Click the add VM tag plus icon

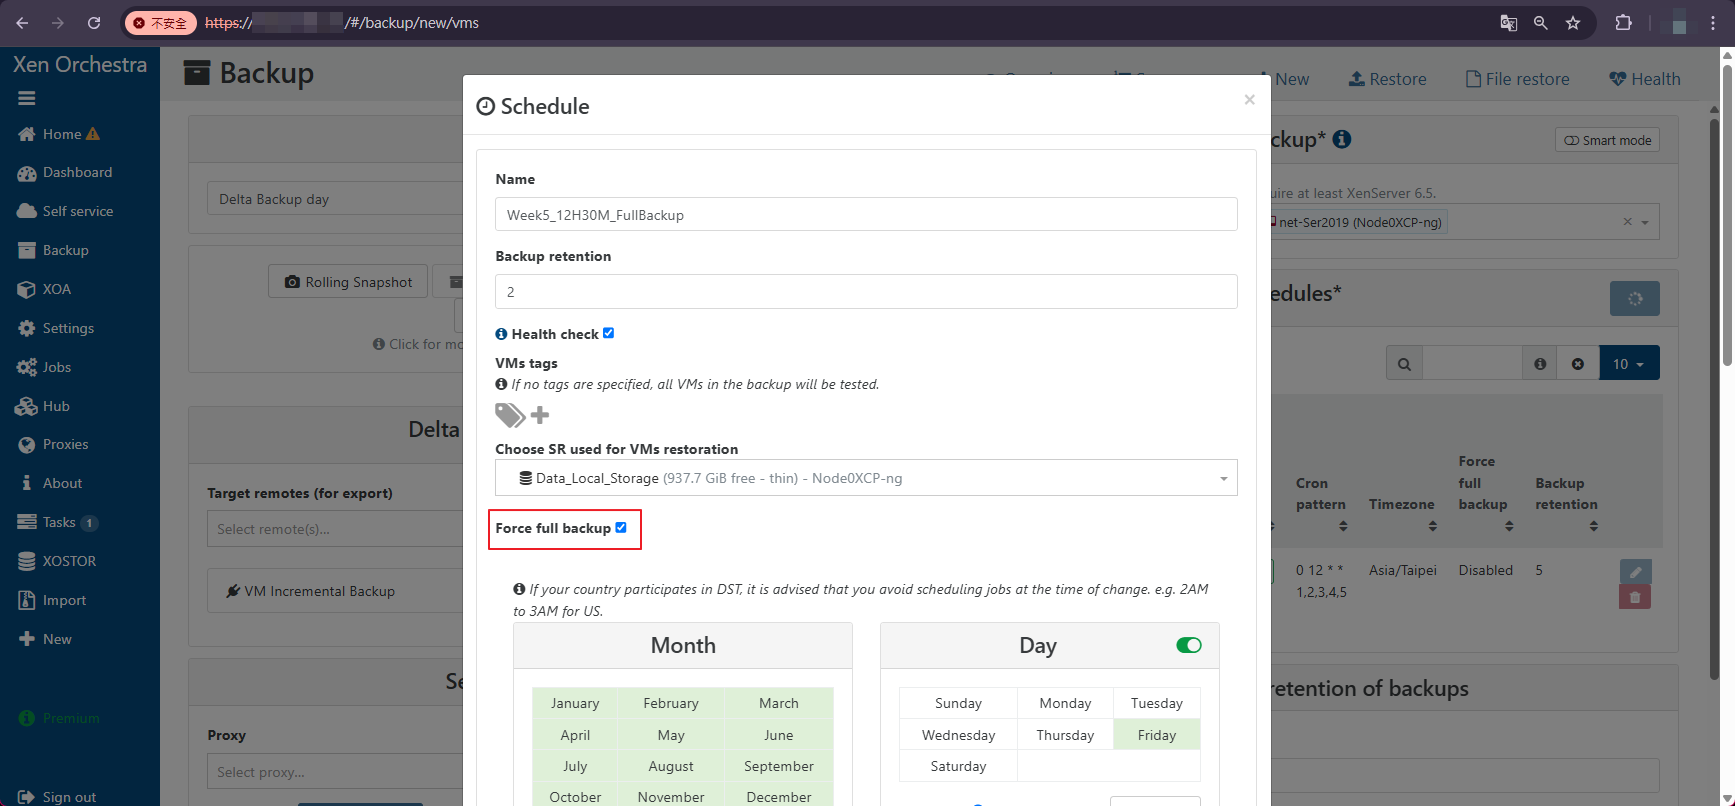pyautogui.click(x=540, y=415)
